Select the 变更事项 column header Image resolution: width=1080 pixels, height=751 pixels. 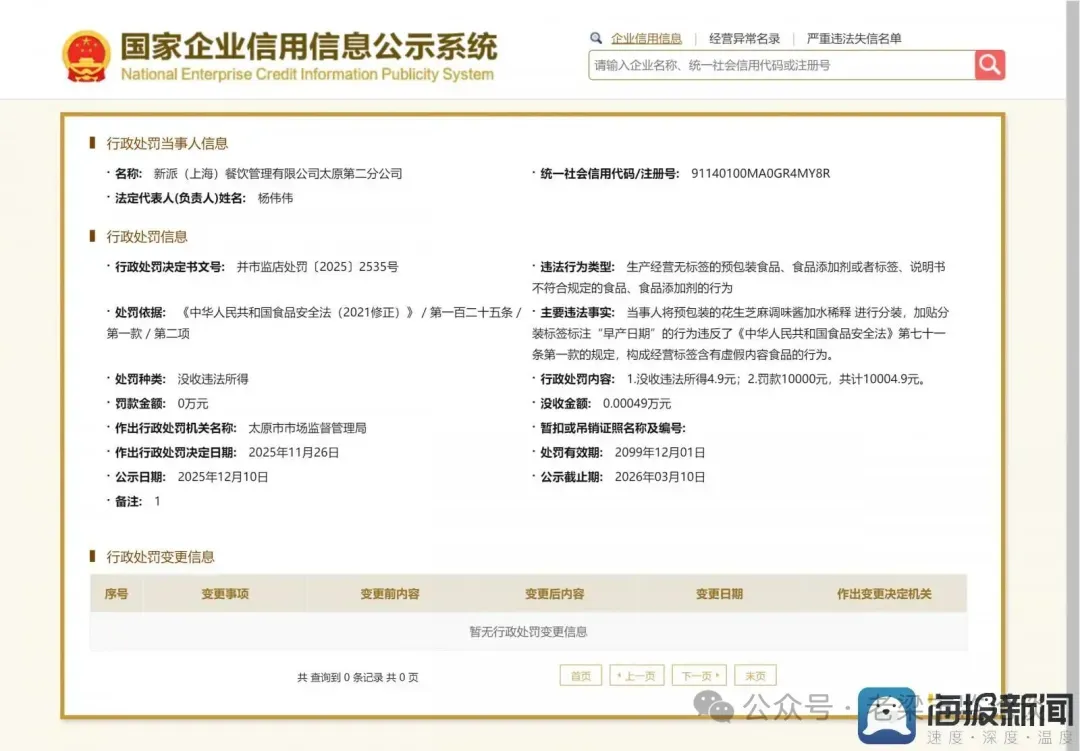(225, 593)
